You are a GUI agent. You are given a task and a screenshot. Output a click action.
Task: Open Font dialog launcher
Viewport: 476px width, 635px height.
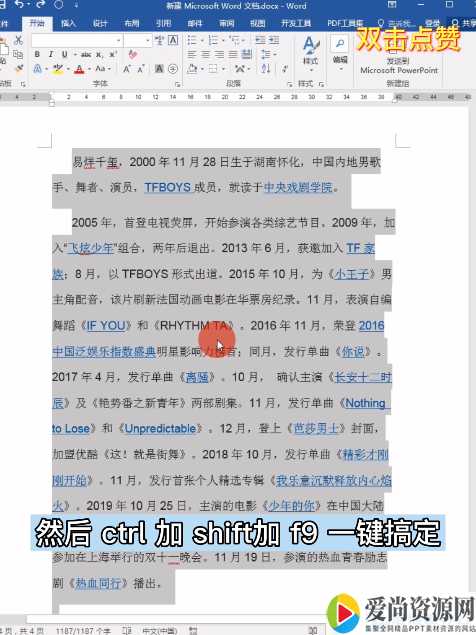[177, 84]
